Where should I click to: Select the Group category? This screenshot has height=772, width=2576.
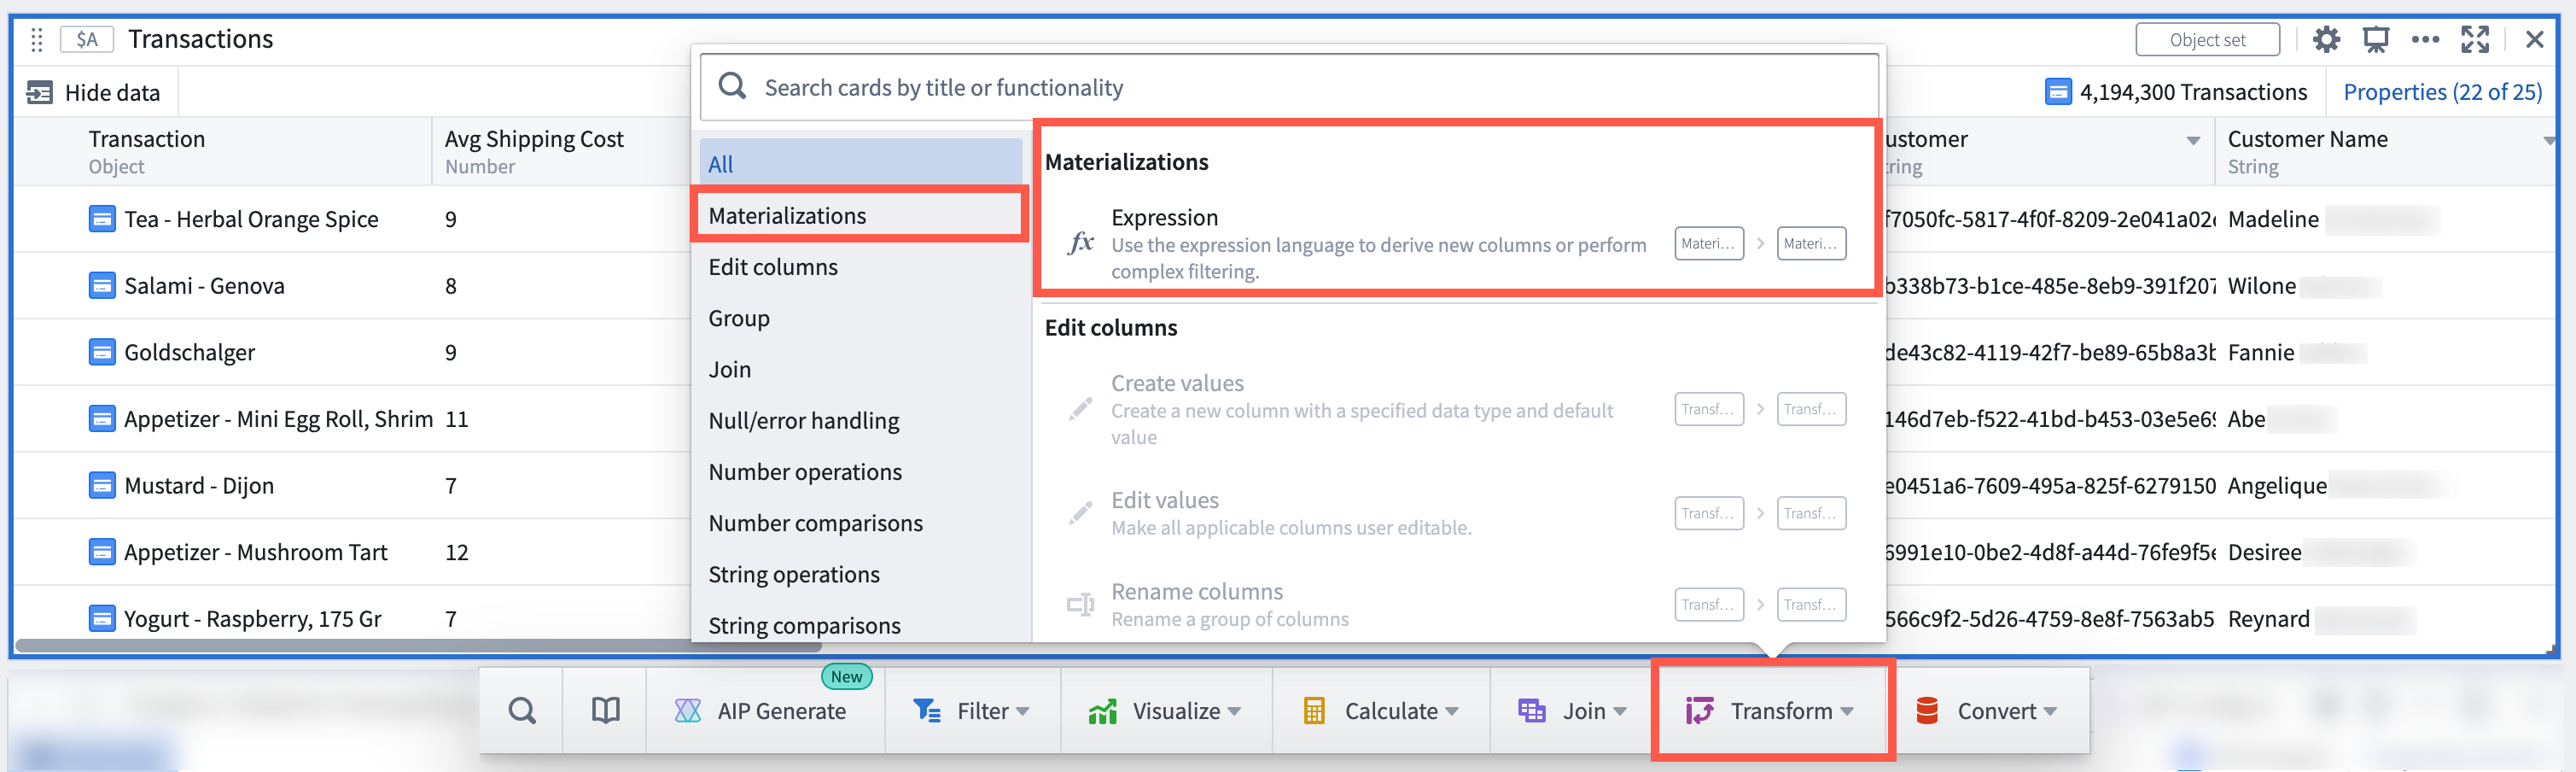[x=860, y=318]
